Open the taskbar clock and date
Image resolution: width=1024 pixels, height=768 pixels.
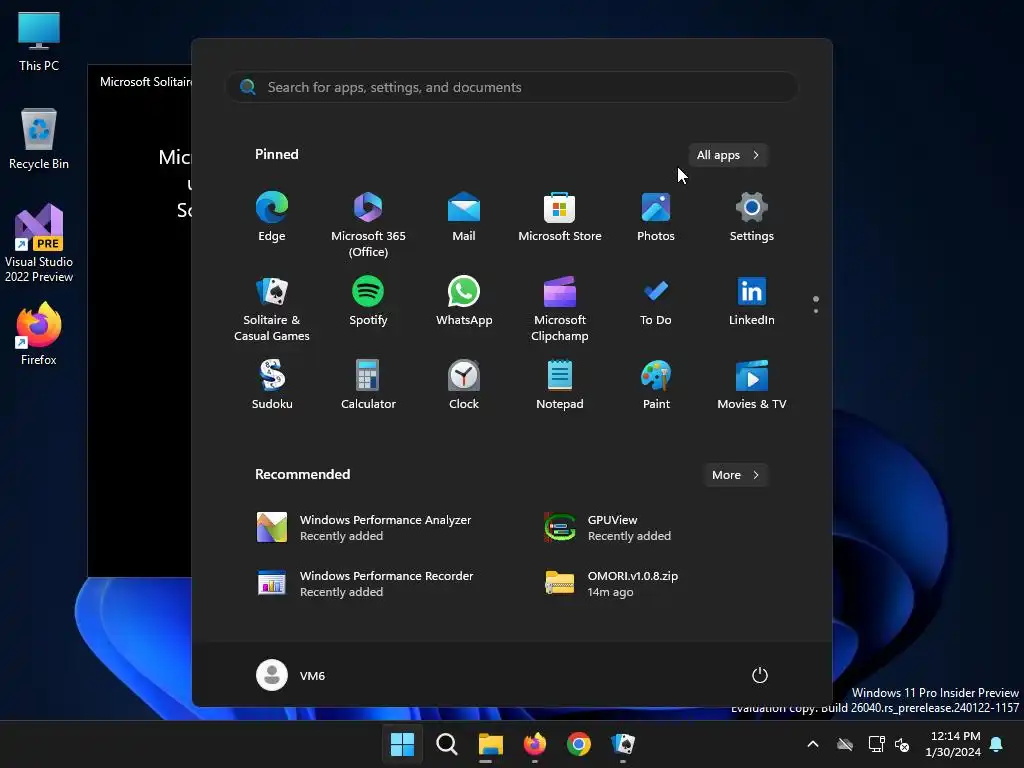pyautogui.click(x=953, y=744)
